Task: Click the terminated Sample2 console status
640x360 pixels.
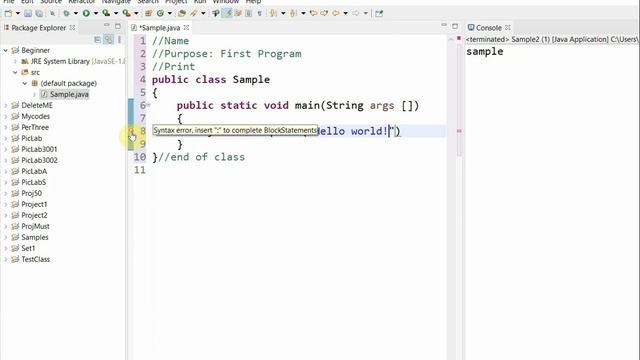Action: tap(551, 39)
